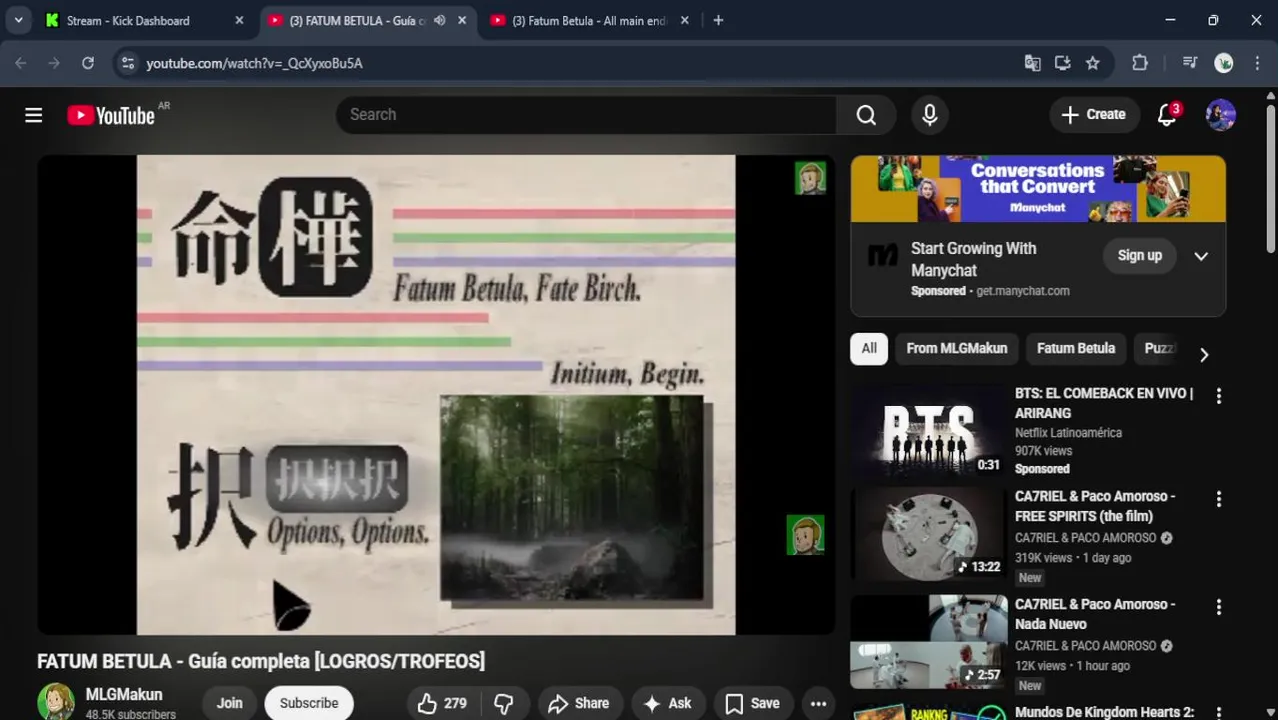The width and height of the screenshot is (1278, 720).
Task: Save the video to a playlist
Action: click(x=752, y=703)
